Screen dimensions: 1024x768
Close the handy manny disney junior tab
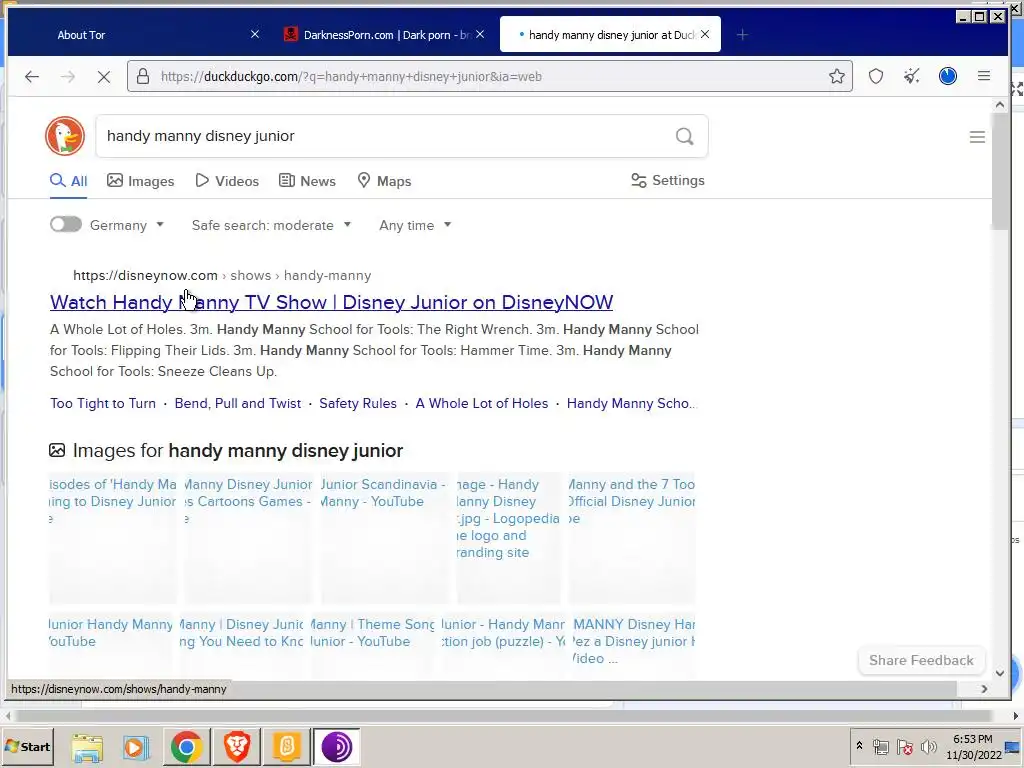tap(705, 34)
